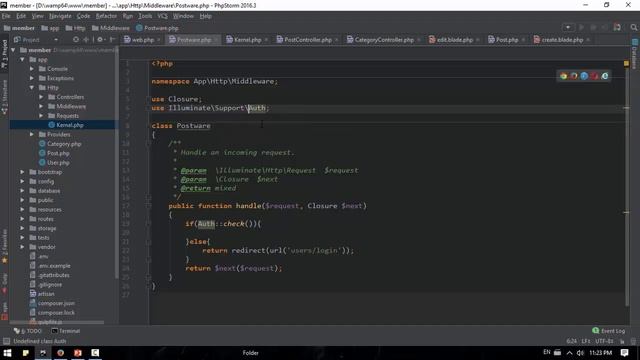Open PowerPoint taskbar icon
This screenshot has height=360, width=640.
(x=78, y=353)
